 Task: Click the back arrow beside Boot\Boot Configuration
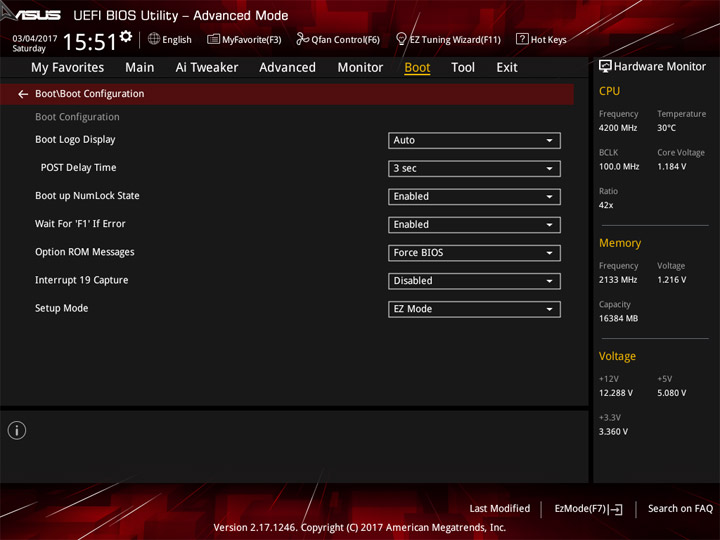[x=23, y=94]
